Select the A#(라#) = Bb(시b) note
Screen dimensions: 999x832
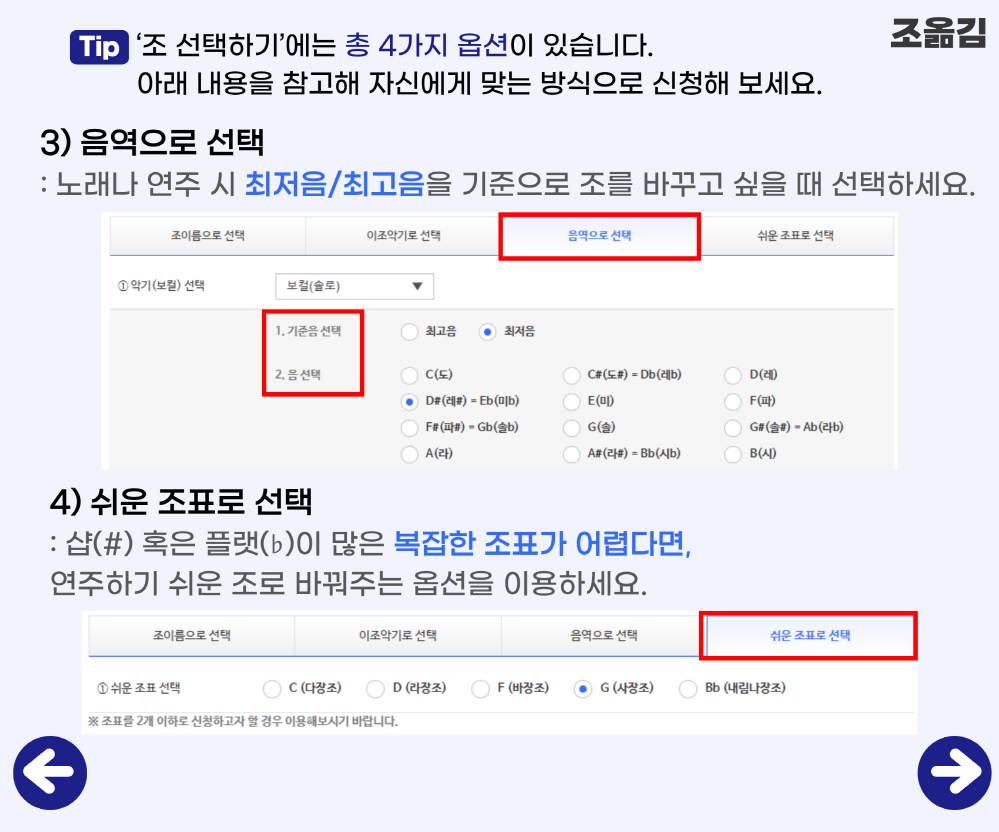(574, 455)
